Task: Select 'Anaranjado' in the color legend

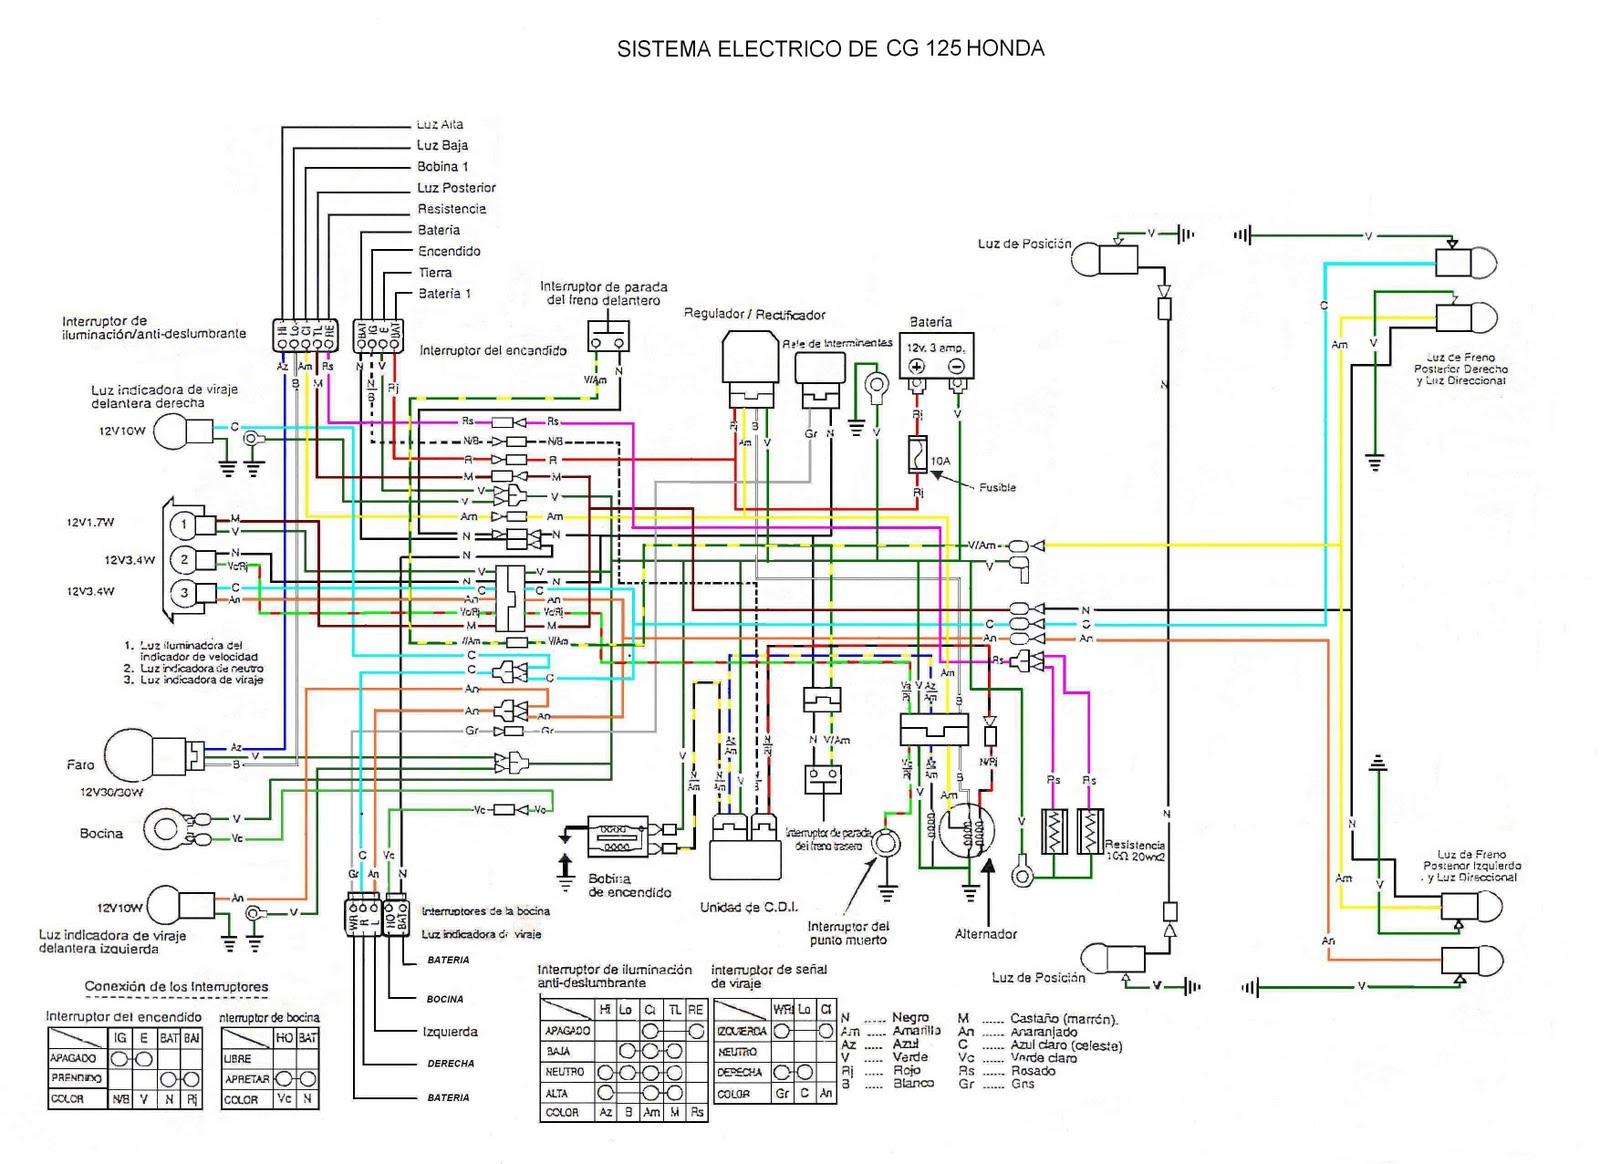Action: pos(1044,1032)
